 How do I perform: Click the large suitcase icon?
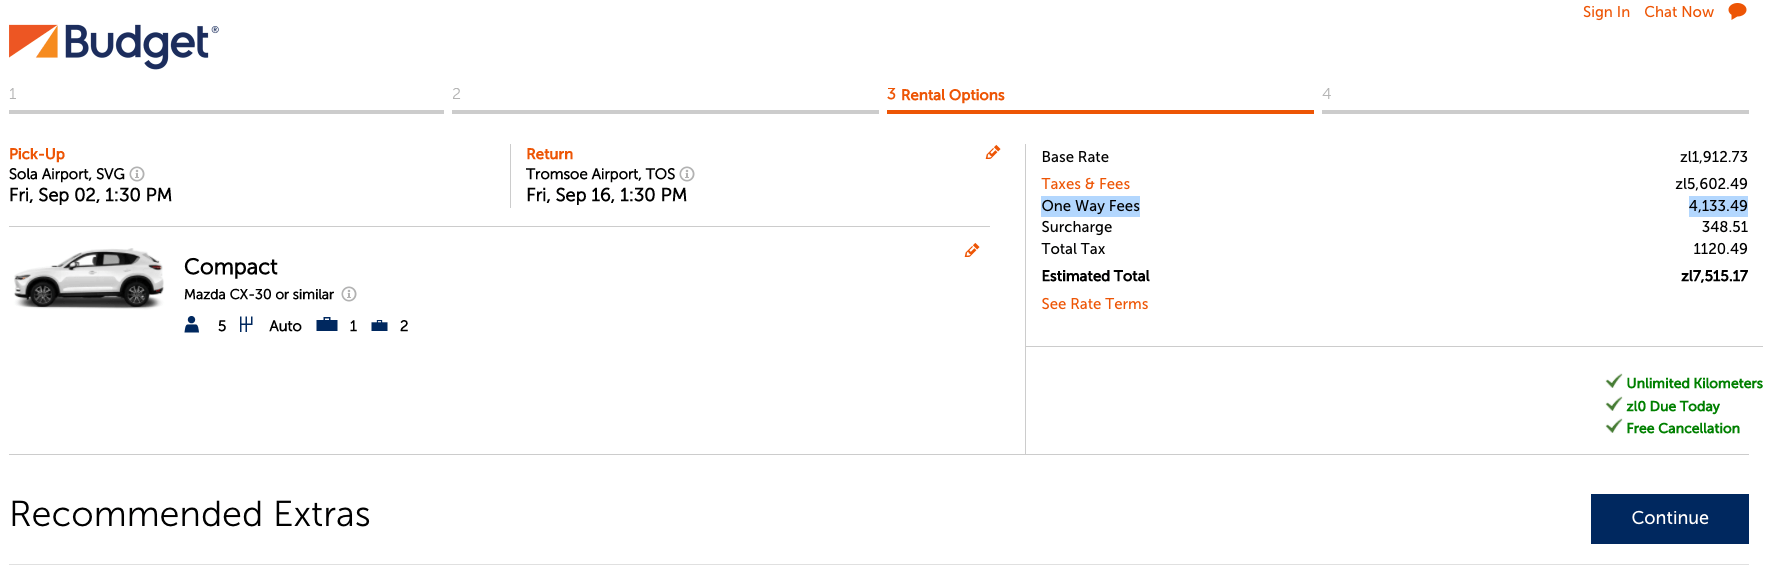[x=327, y=325]
